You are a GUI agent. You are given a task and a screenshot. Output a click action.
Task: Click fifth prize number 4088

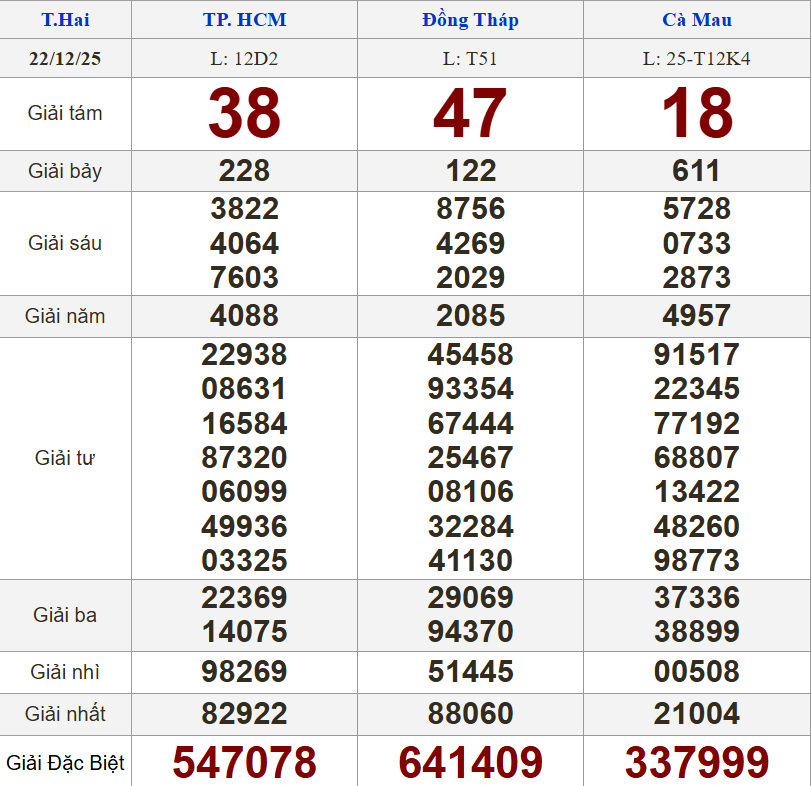244,316
